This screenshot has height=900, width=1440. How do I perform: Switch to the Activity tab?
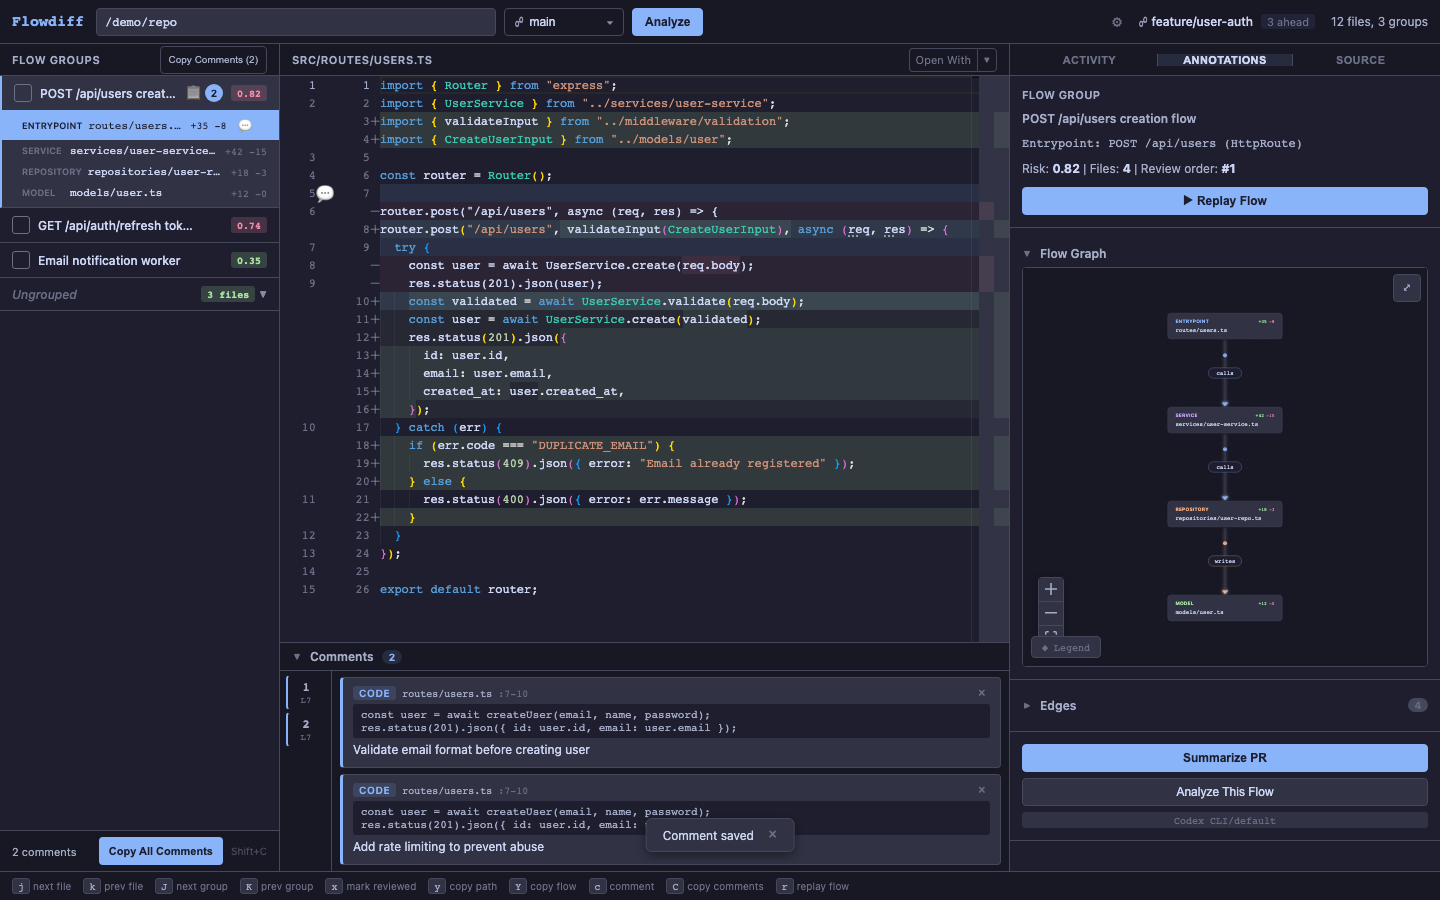pos(1089,60)
